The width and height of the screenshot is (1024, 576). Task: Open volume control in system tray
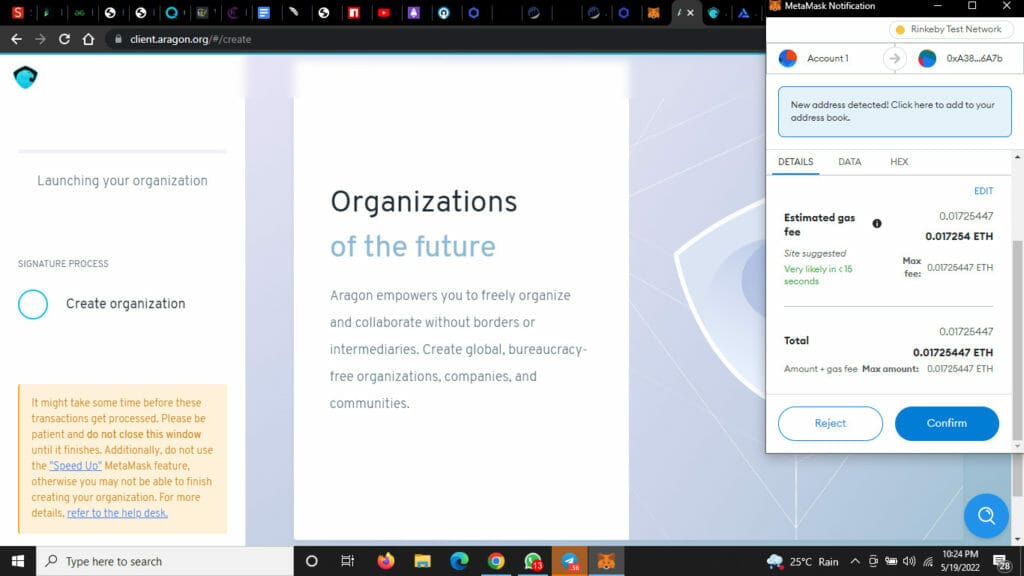pos(909,561)
